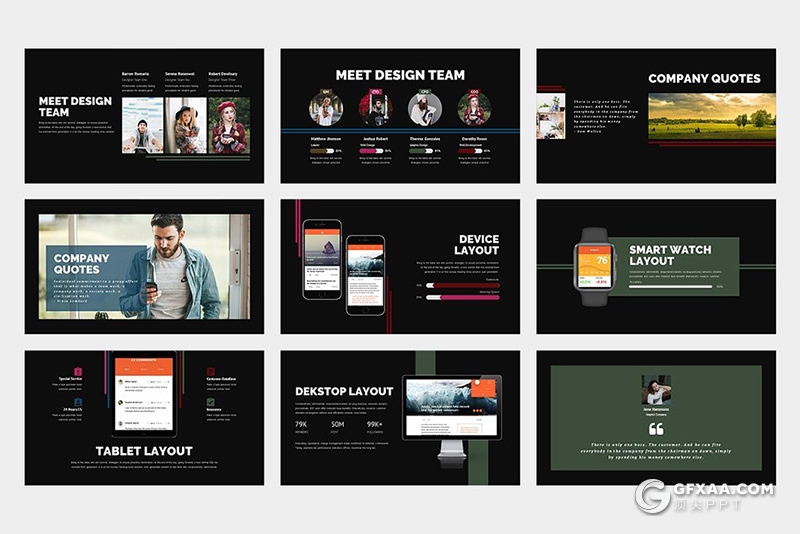Select the Tablet Layout slide title
This screenshot has height=534, width=800.
pyautogui.click(x=144, y=451)
